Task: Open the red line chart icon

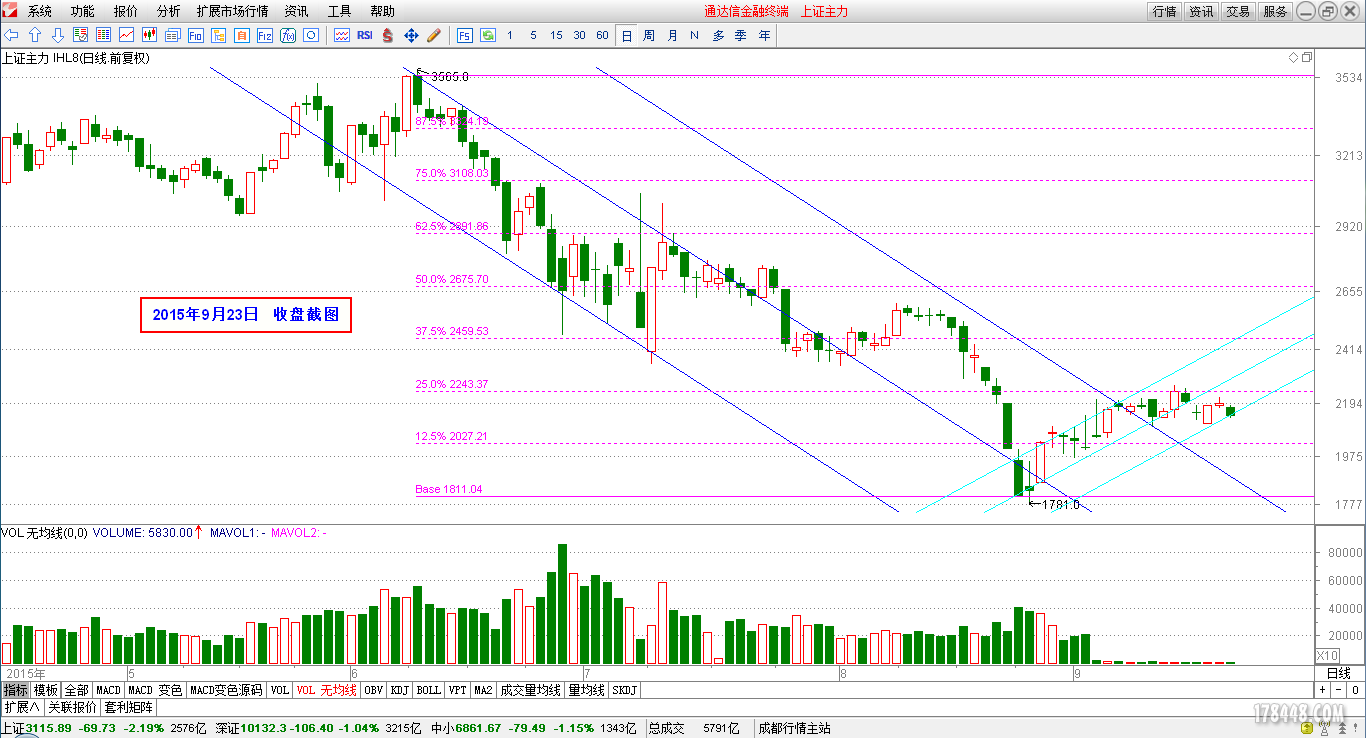Action: pyautogui.click(x=126, y=35)
